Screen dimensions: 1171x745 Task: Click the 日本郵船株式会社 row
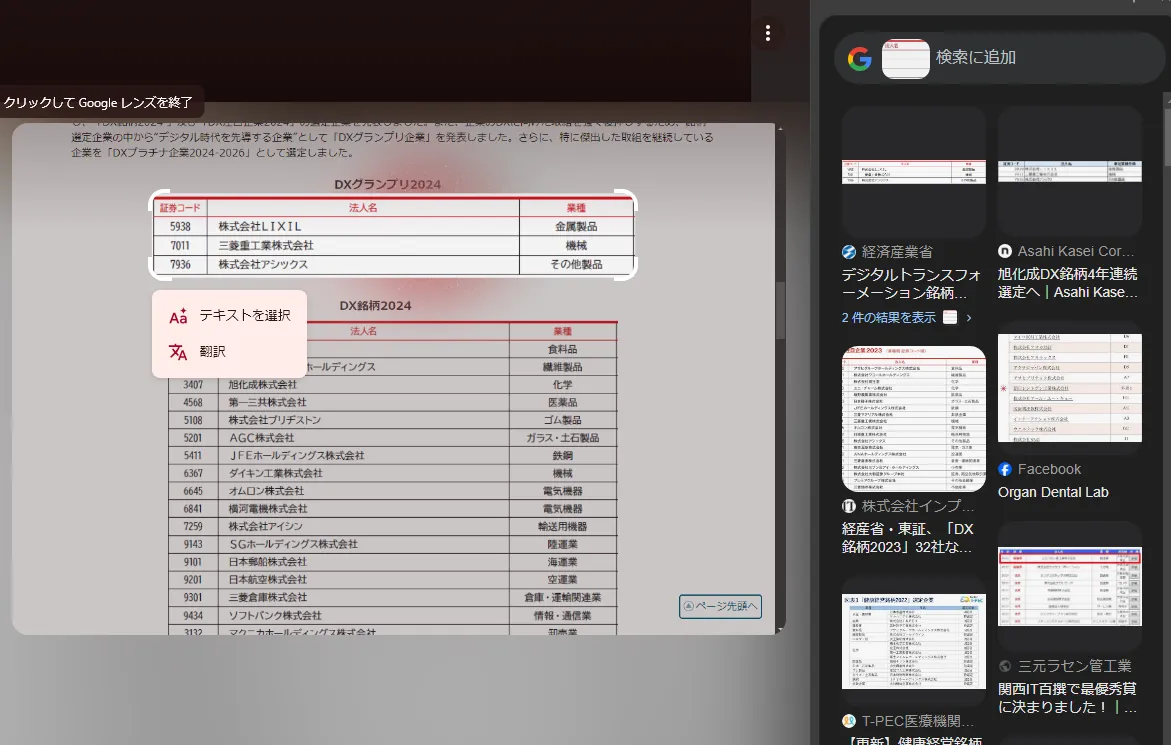[x=393, y=562]
